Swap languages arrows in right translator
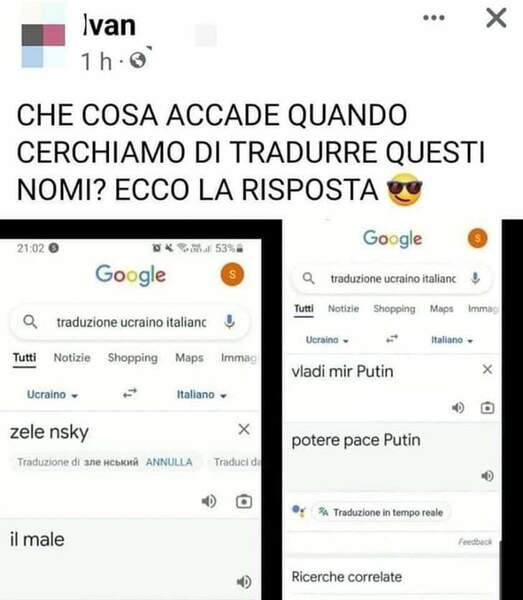This screenshot has width=523, height=600. pyautogui.click(x=392, y=339)
